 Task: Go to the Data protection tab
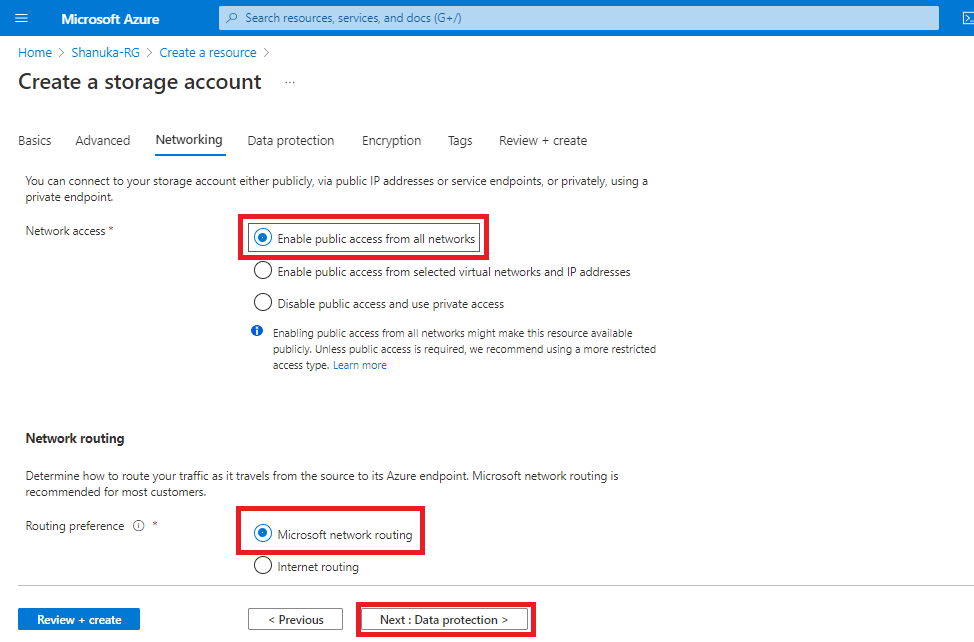291,141
